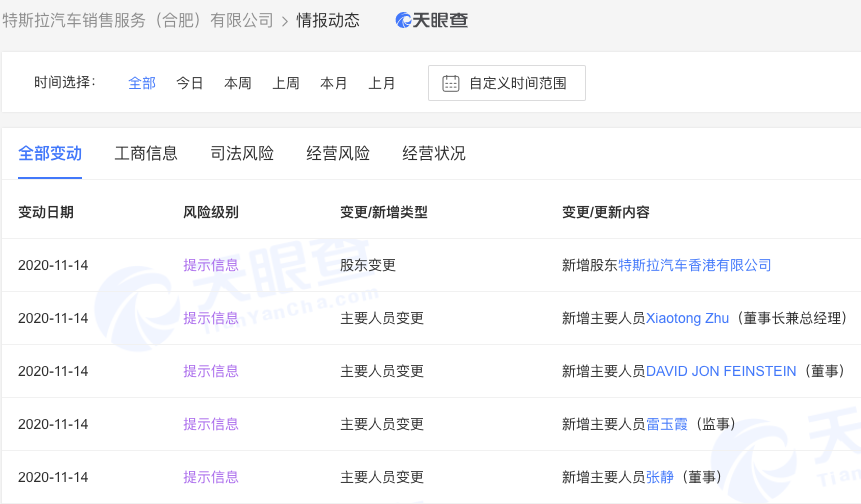Filter by 上周
The width and height of the screenshot is (861, 504).
pos(286,83)
